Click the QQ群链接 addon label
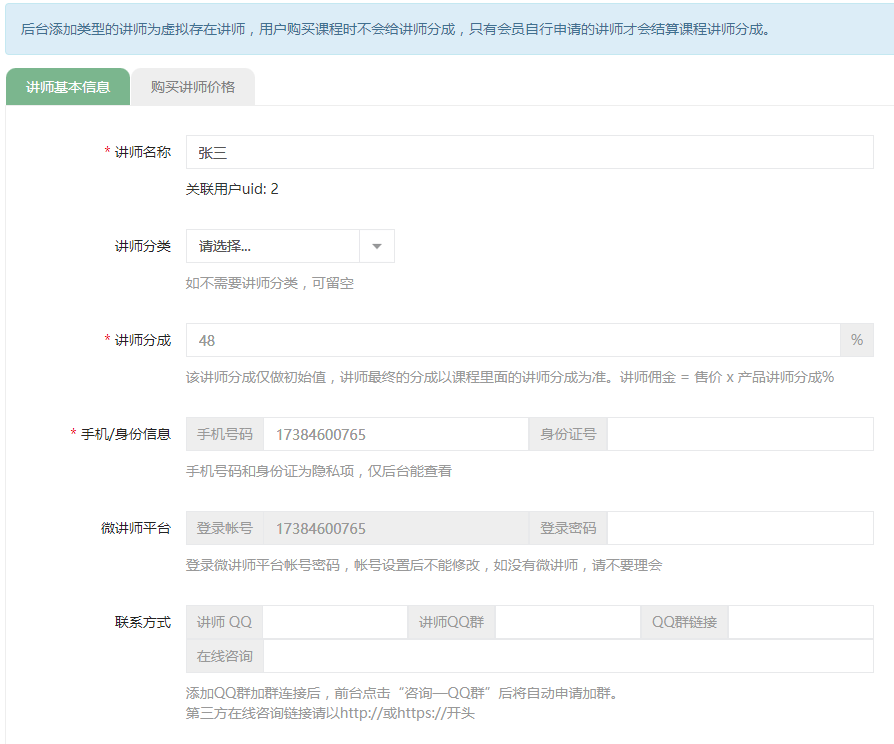This screenshot has height=744, width=894. (684, 622)
